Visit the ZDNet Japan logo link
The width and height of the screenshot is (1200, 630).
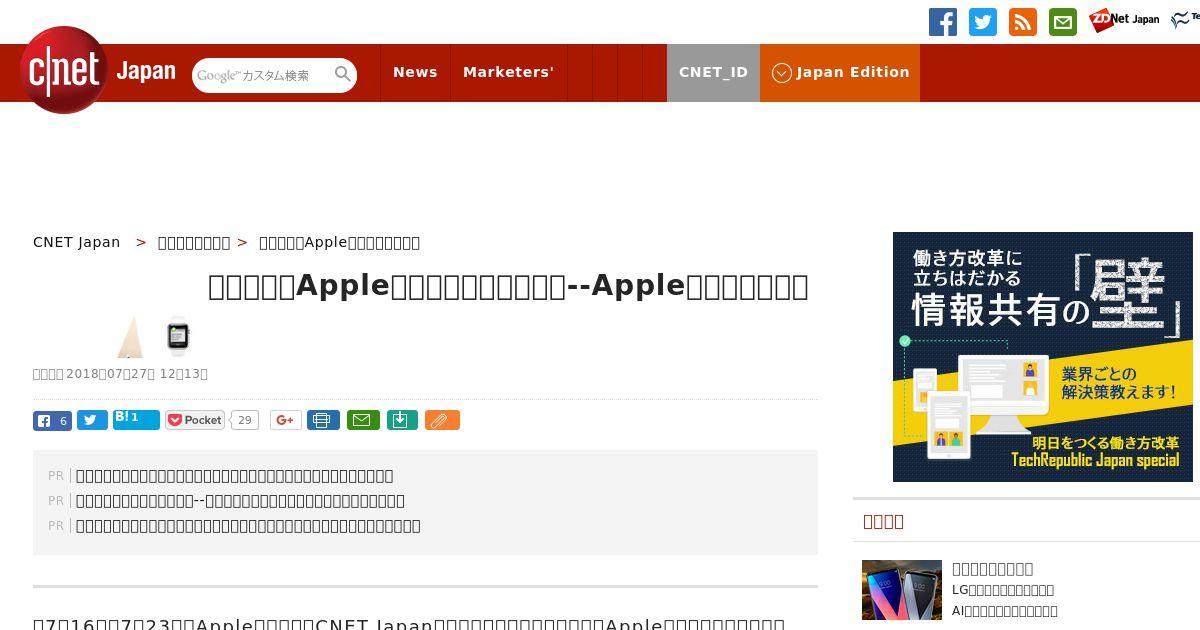click(1124, 20)
